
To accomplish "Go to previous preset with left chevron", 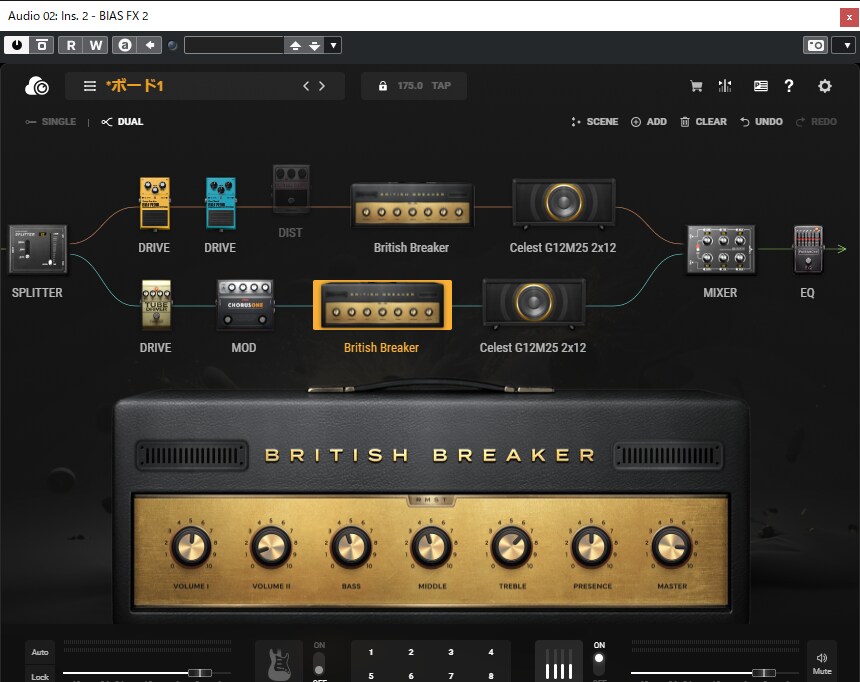I will 306,86.
